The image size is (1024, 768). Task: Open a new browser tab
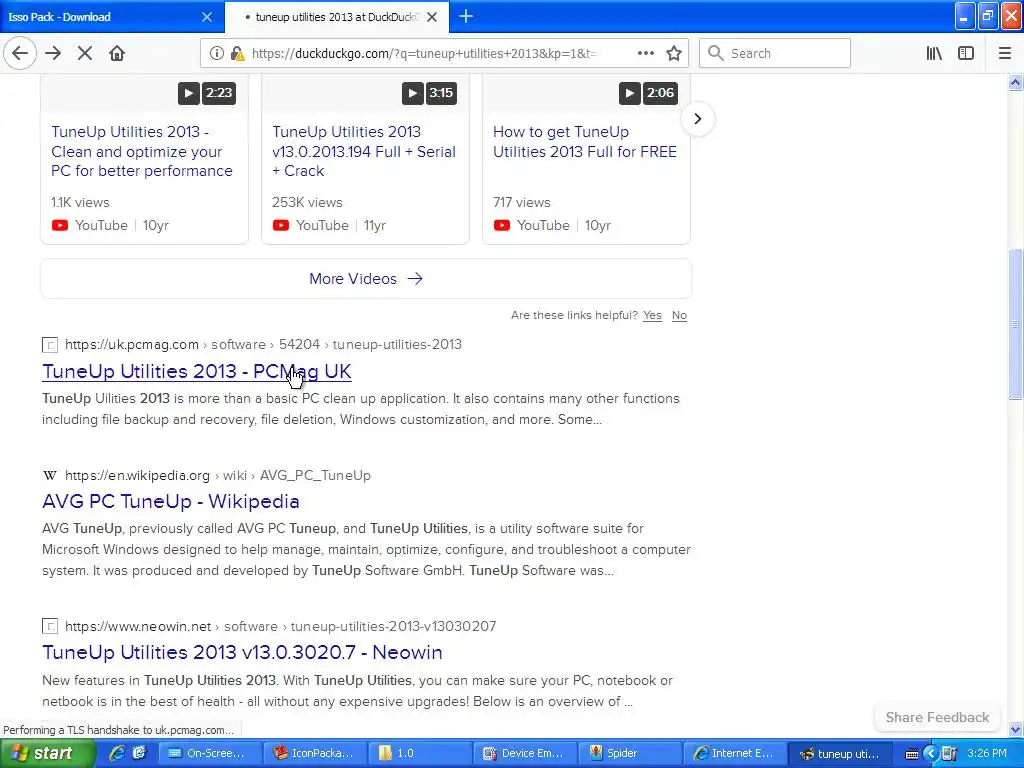point(466,16)
